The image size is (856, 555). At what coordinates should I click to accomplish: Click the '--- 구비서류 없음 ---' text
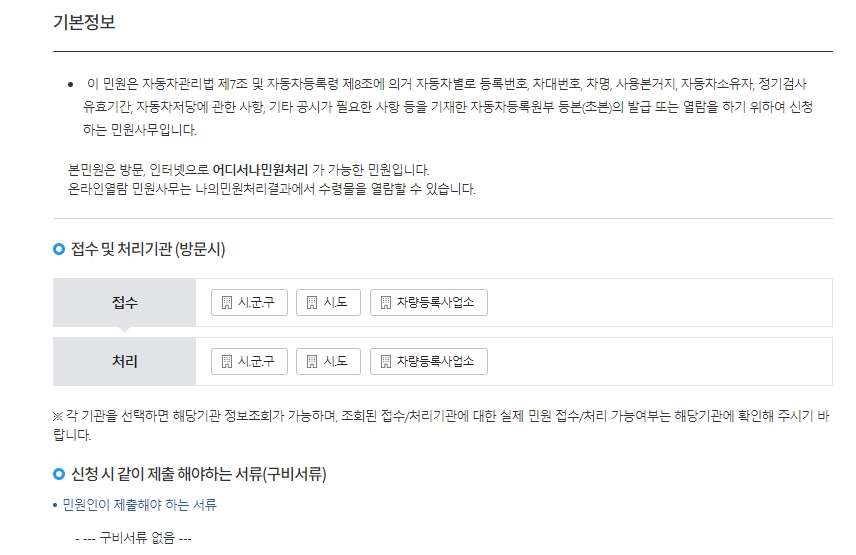[x=133, y=539]
